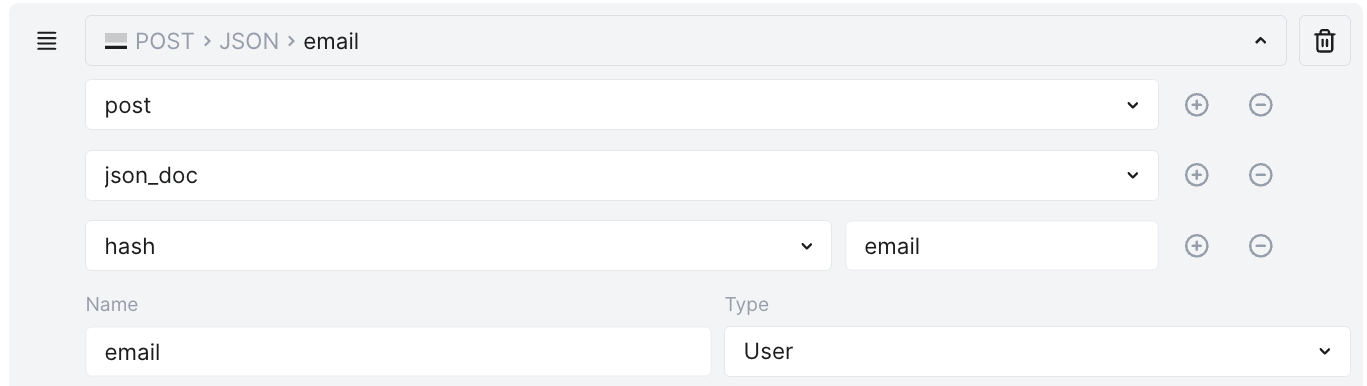Add a step after the post row
The image size is (1367, 386).
tap(1196, 105)
